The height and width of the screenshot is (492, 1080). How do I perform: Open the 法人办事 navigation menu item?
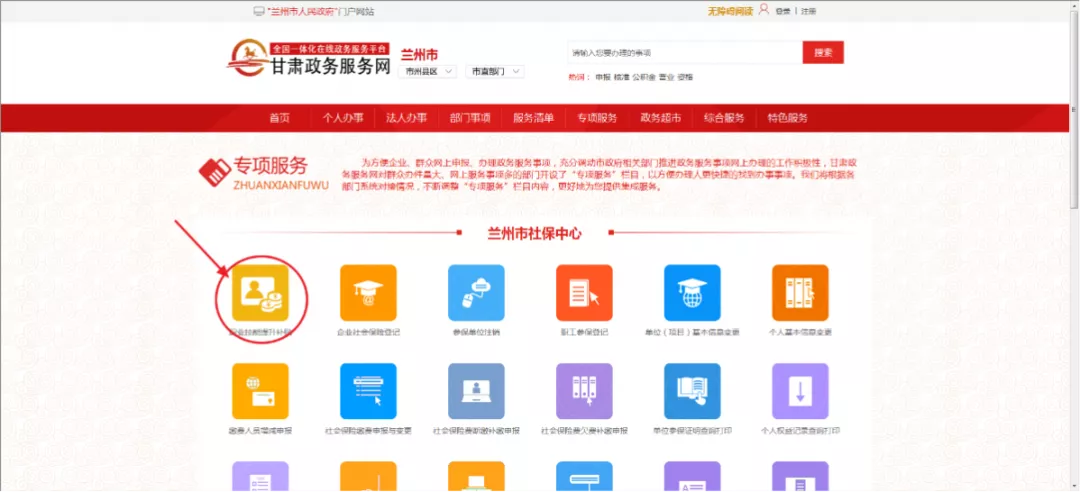pyautogui.click(x=406, y=118)
